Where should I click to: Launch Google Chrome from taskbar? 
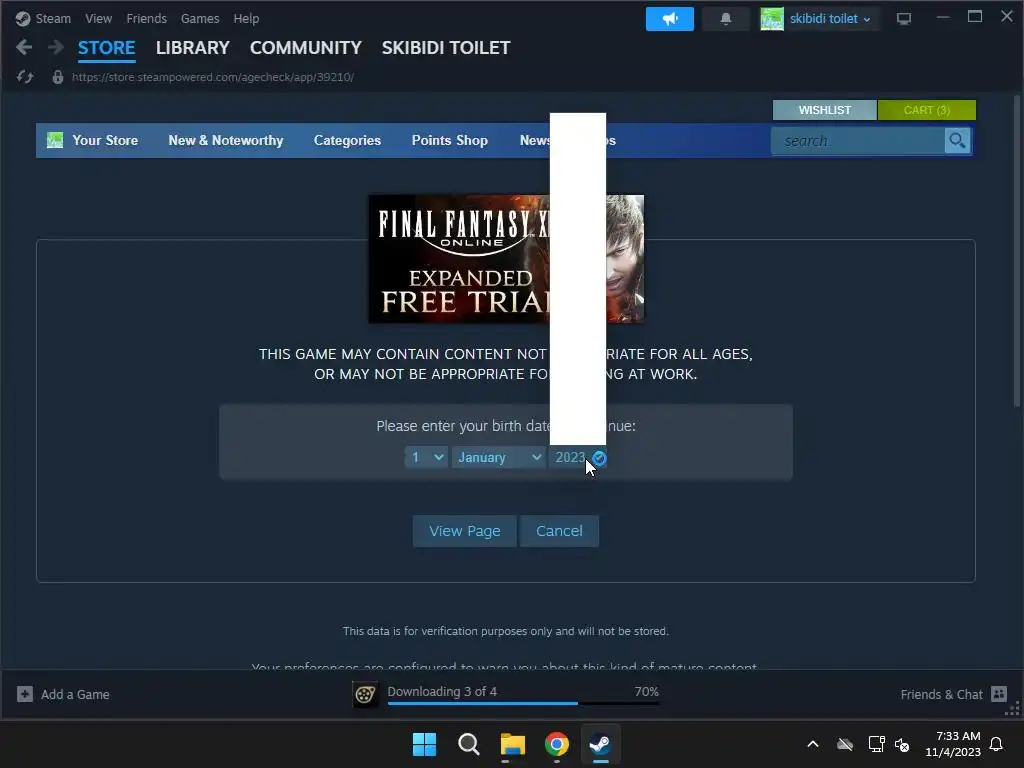coord(556,744)
